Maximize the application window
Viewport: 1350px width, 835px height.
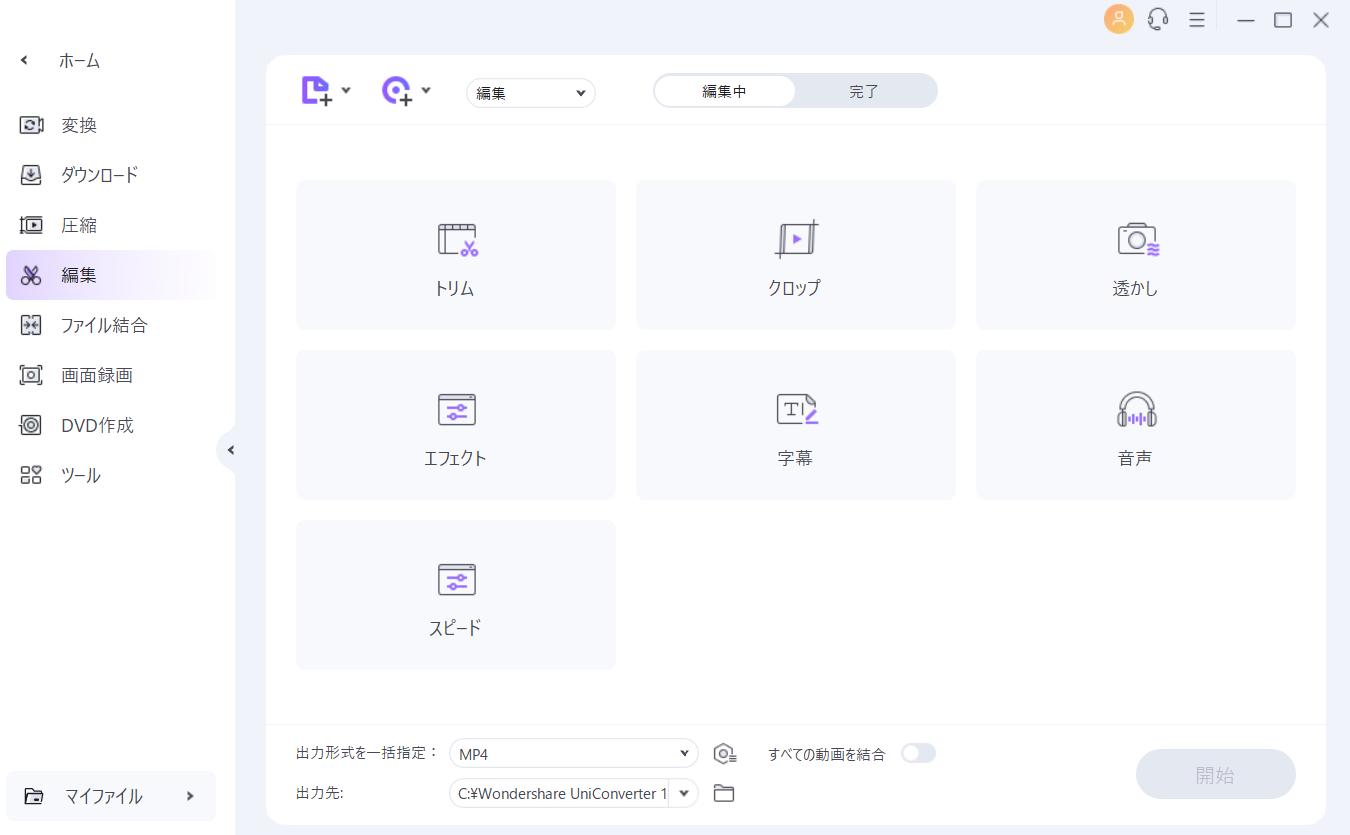point(1283,19)
